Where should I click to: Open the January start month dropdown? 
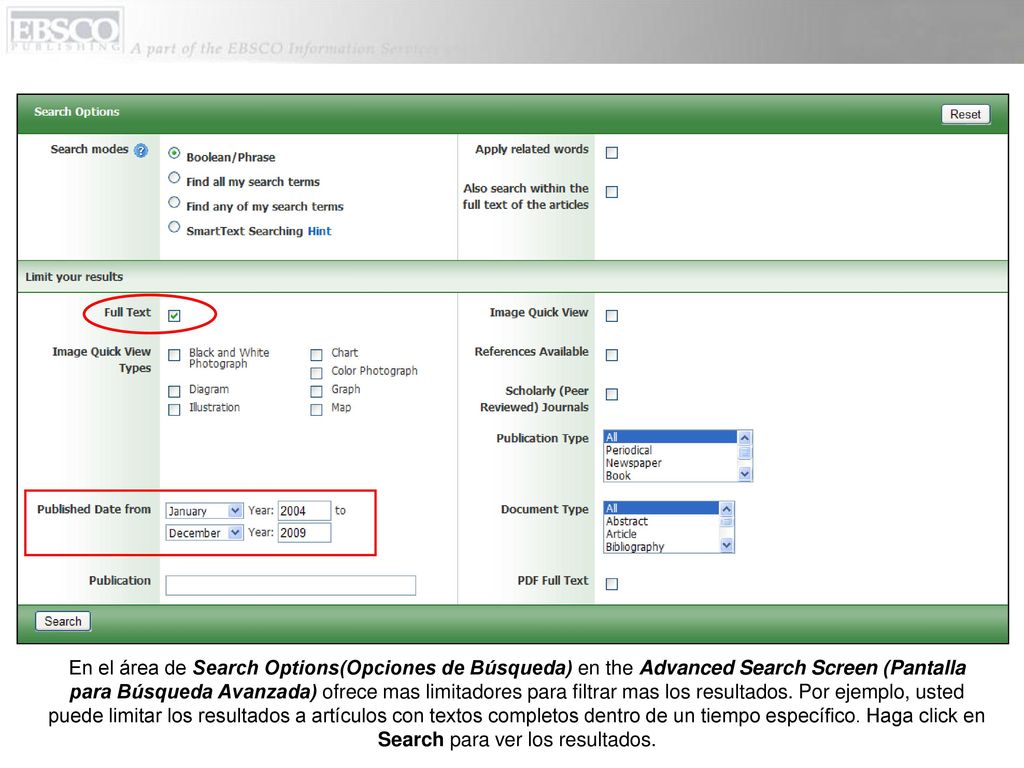[204, 511]
